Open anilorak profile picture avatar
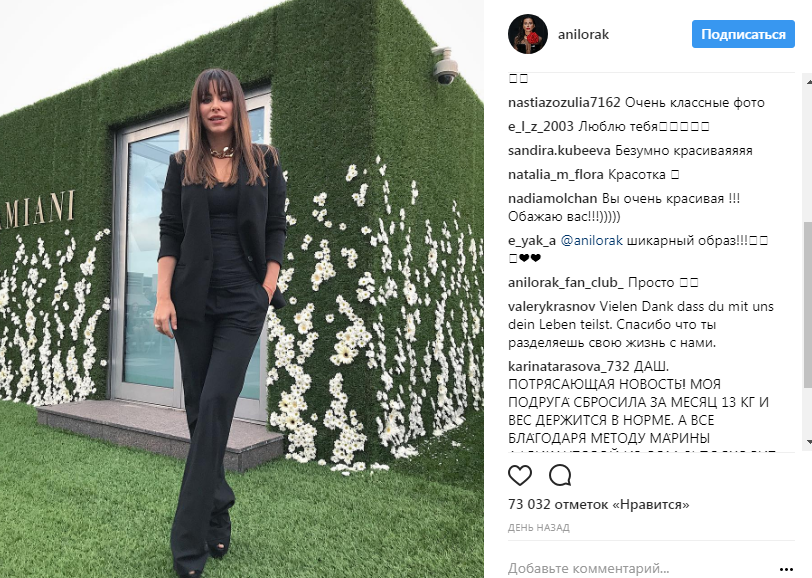The height and width of the screenshot is (578, 812). [528, 34]
